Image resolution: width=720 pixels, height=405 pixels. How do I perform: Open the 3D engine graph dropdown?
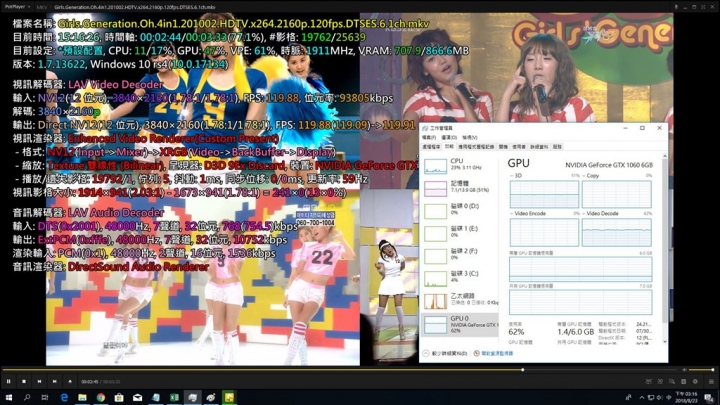click(517, 175)
